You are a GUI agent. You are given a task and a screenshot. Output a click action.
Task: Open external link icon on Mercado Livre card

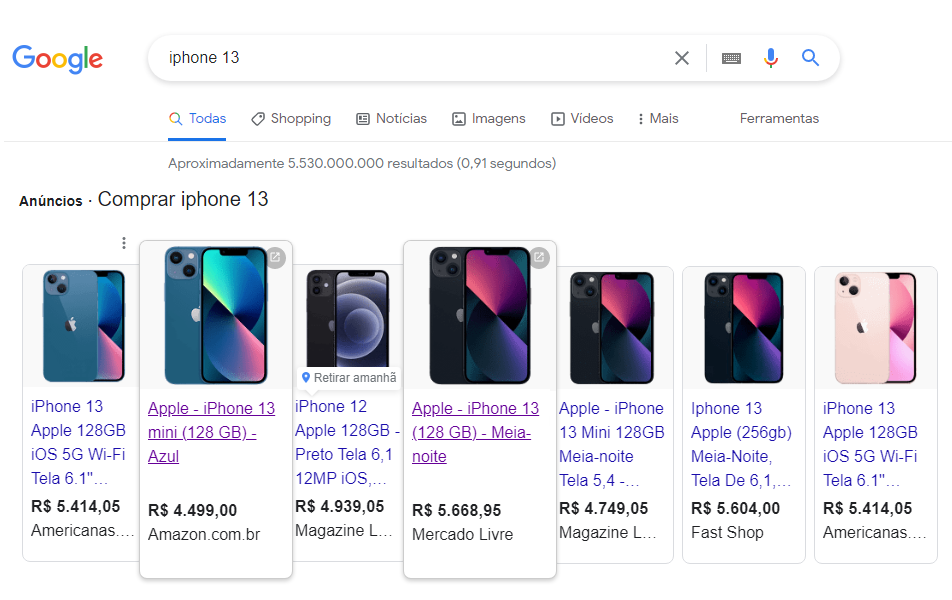tap(539, 257)
